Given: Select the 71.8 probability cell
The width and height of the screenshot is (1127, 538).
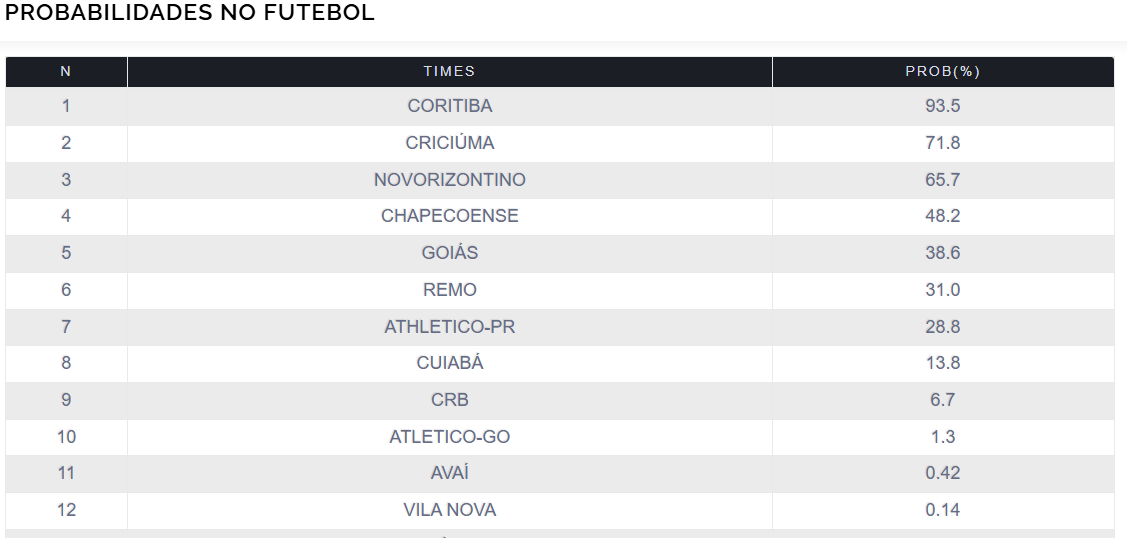Looking at the screenshot, I should pyautogui.click(x=942, y=143).
